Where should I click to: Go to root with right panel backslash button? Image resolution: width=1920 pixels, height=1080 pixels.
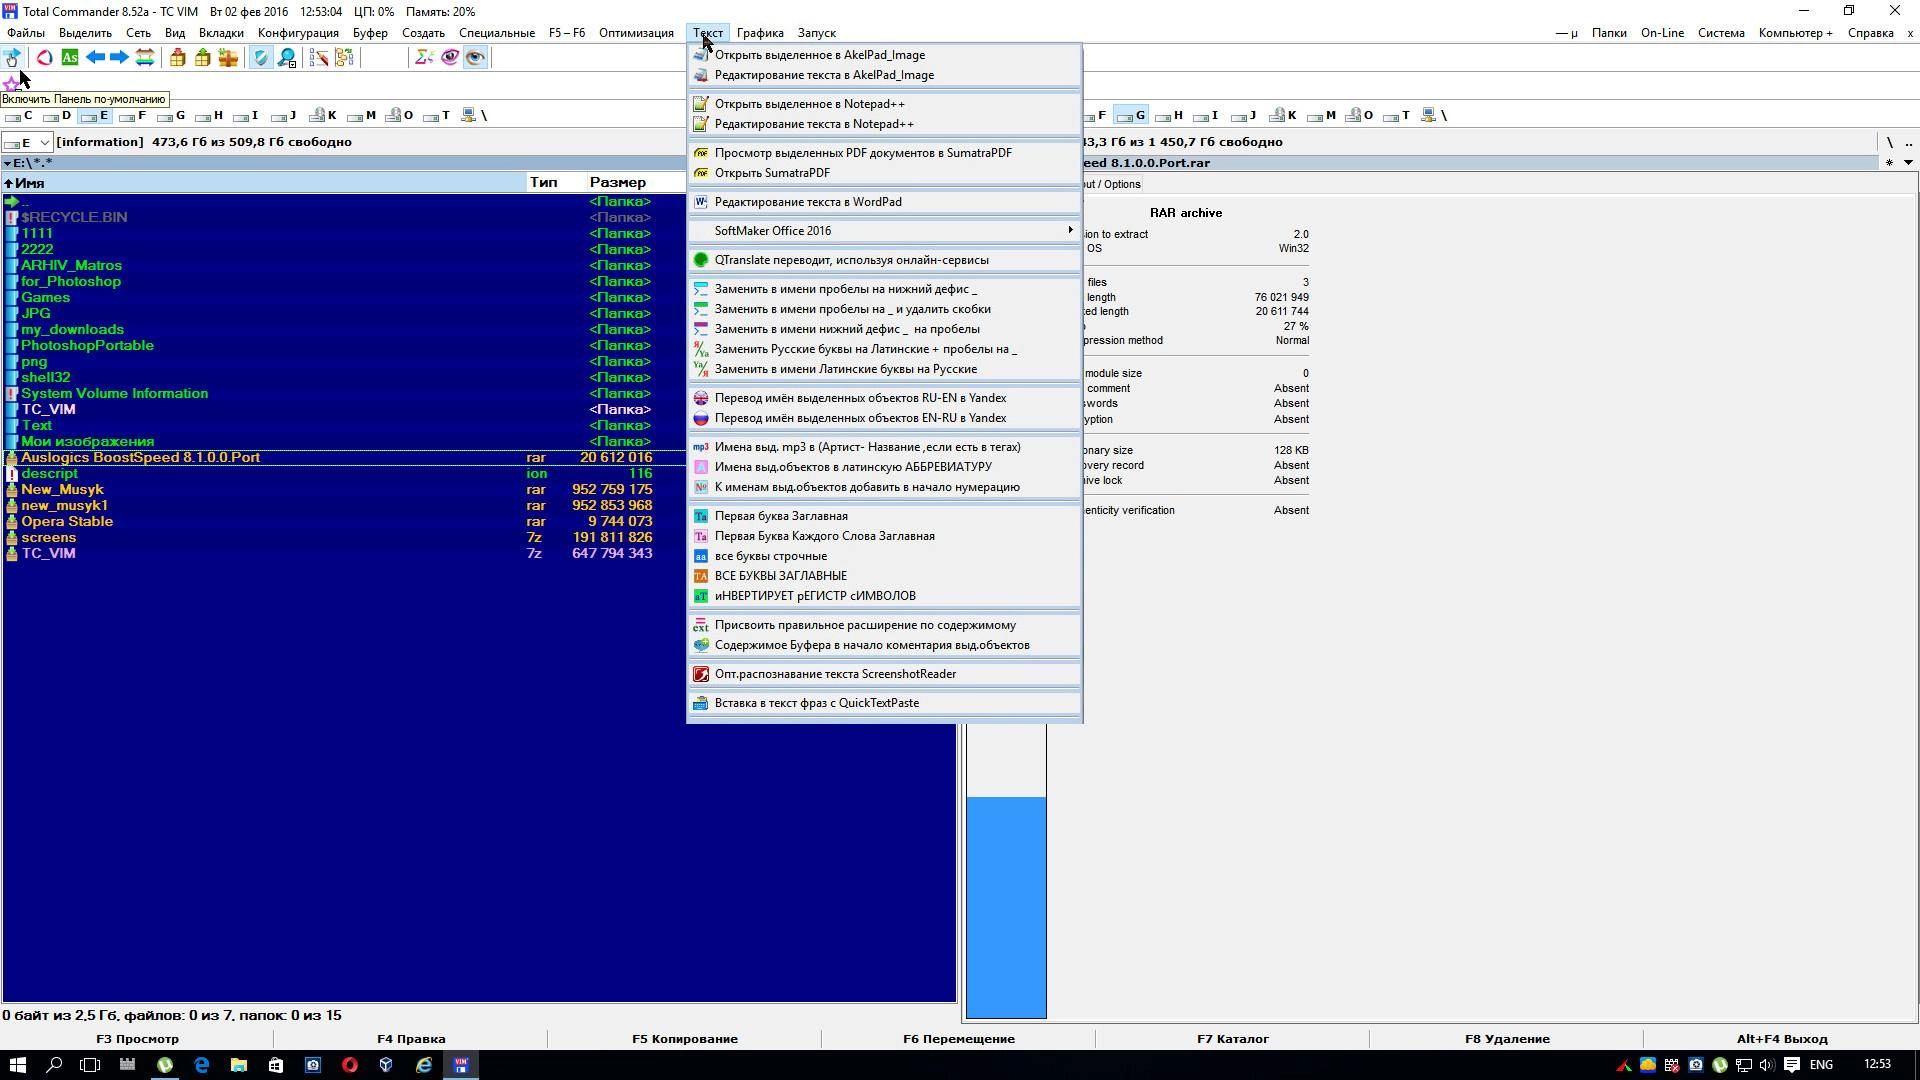click(x=1889, y=142)
